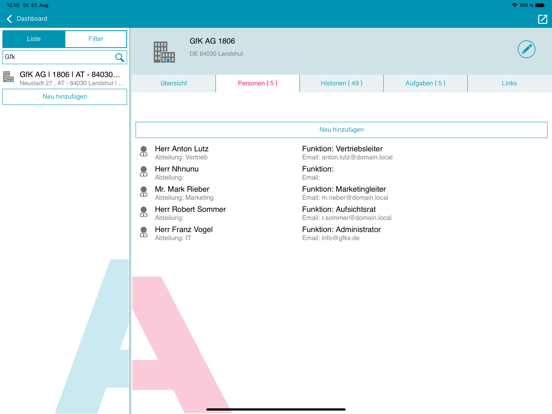Tap the Wi-Fi icon in the status bar
The height and width of the screenshot is (414, 552).
[x=514, y=5]
